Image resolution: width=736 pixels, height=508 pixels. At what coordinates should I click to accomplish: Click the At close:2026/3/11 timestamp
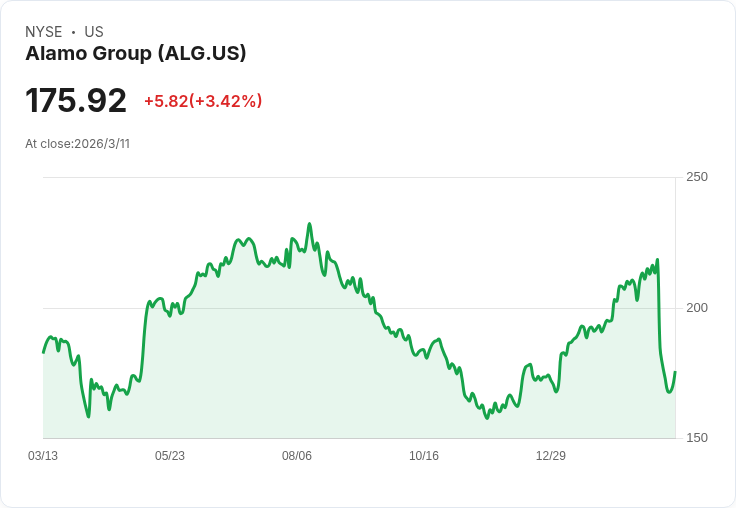point(77,144)
